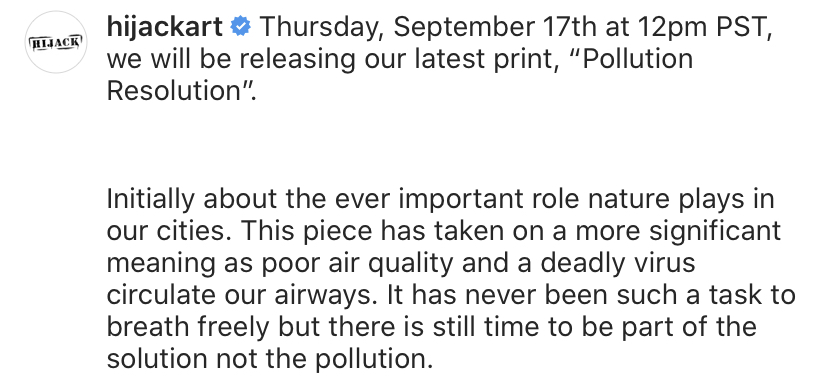This screenshot has height=383, width=828.
Task: Click the words "breath freely"
Action: pos(188,327)
